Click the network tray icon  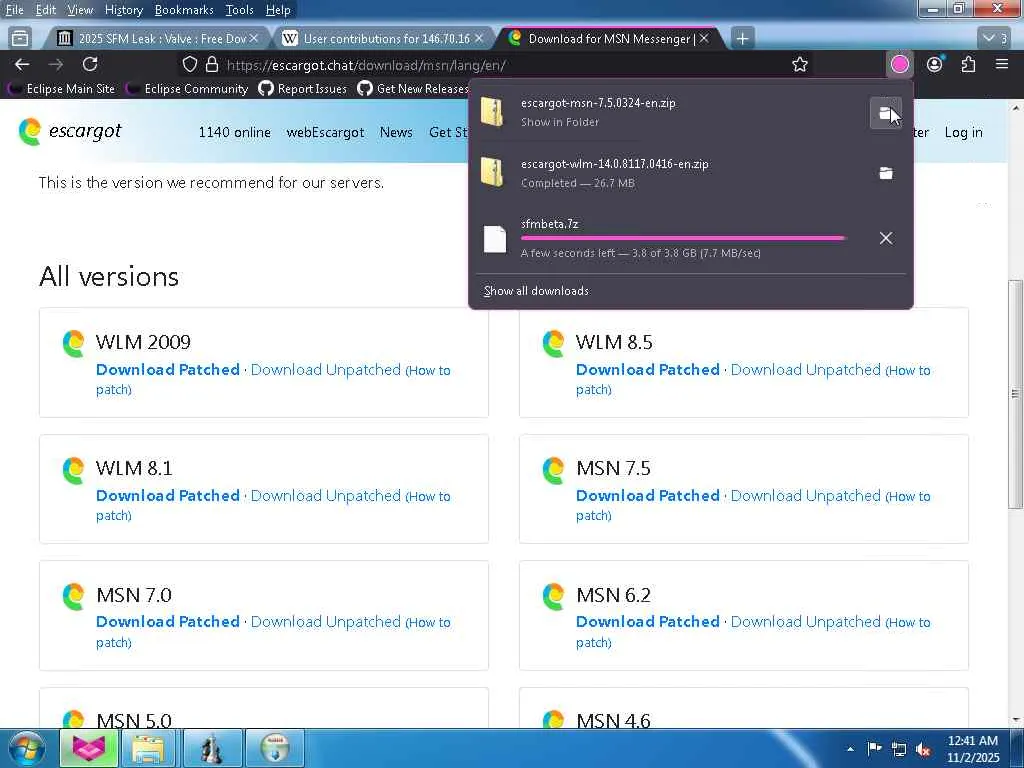pyautogui.click(x=899, y=749)
